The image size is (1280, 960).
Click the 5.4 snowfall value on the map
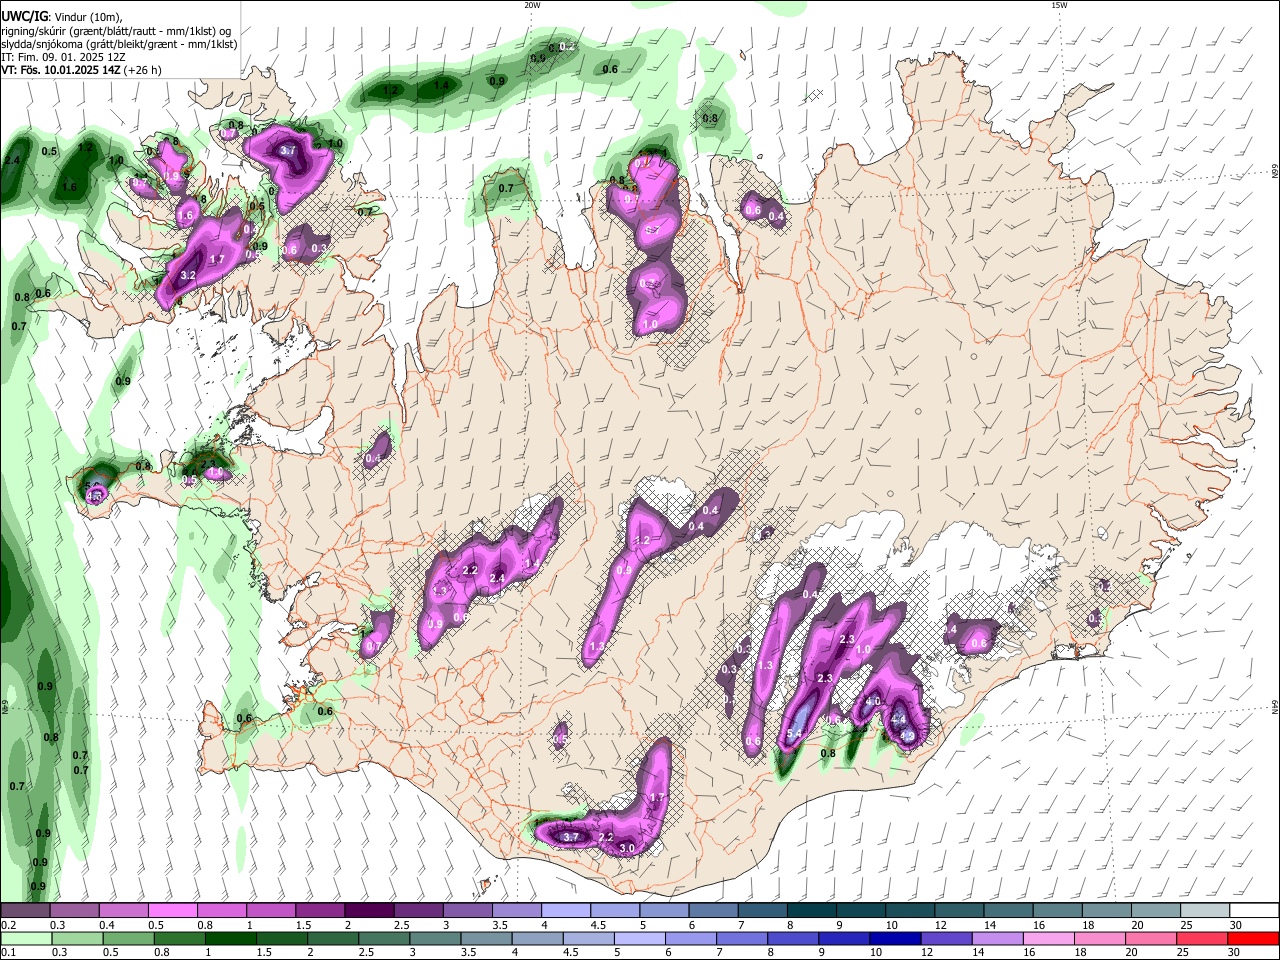pyautogui.click(x=795, y=735)
